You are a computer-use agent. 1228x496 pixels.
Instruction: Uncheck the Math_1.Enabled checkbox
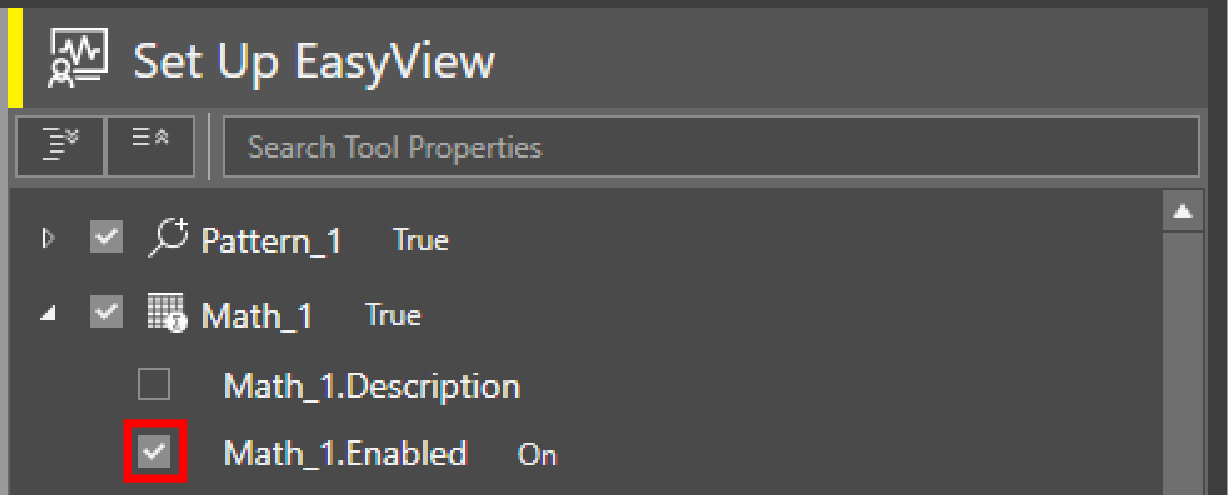tap(154, 453)
